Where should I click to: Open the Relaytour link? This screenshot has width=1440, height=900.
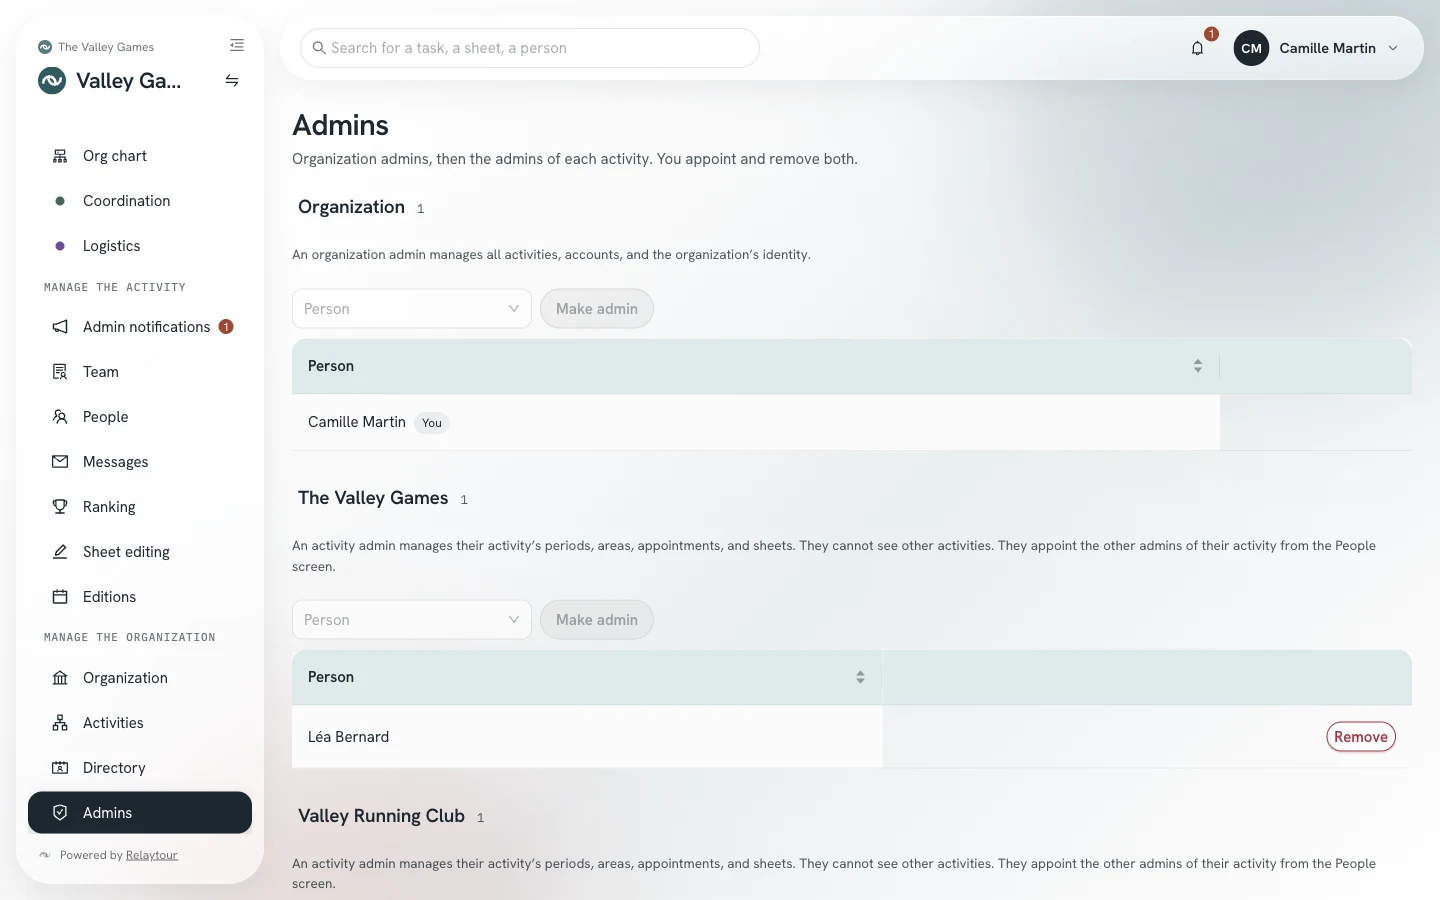[152, 855]
